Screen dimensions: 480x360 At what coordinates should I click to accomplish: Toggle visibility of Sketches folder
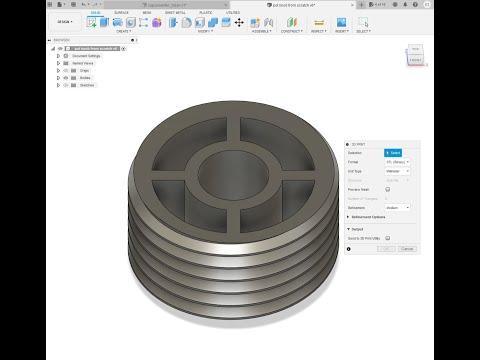(x=66, y=85)
